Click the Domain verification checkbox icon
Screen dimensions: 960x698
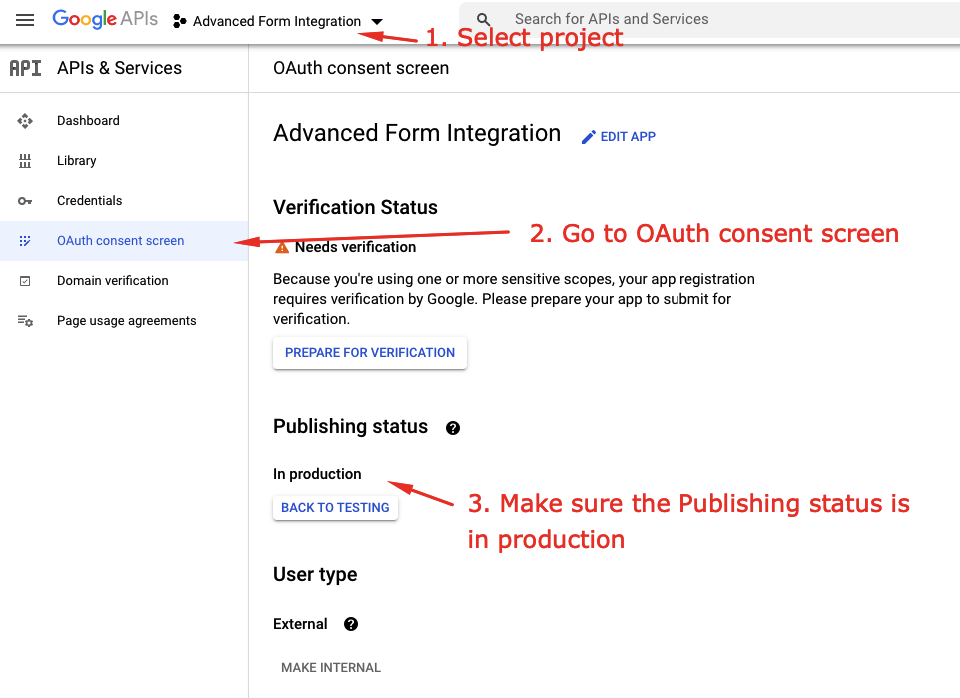tap(24, 280)
